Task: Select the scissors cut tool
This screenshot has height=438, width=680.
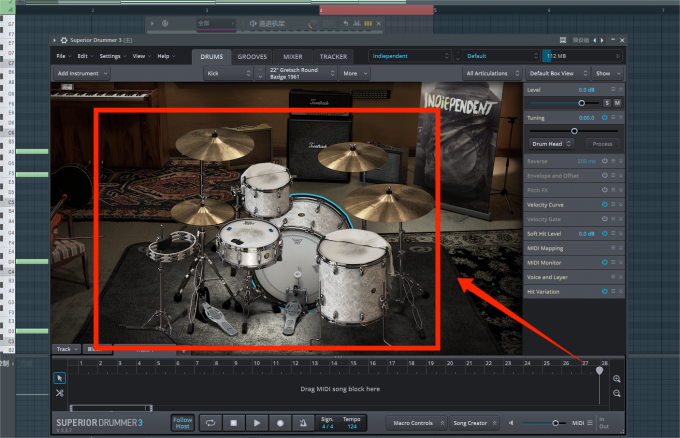Action: tap(59, 393)
